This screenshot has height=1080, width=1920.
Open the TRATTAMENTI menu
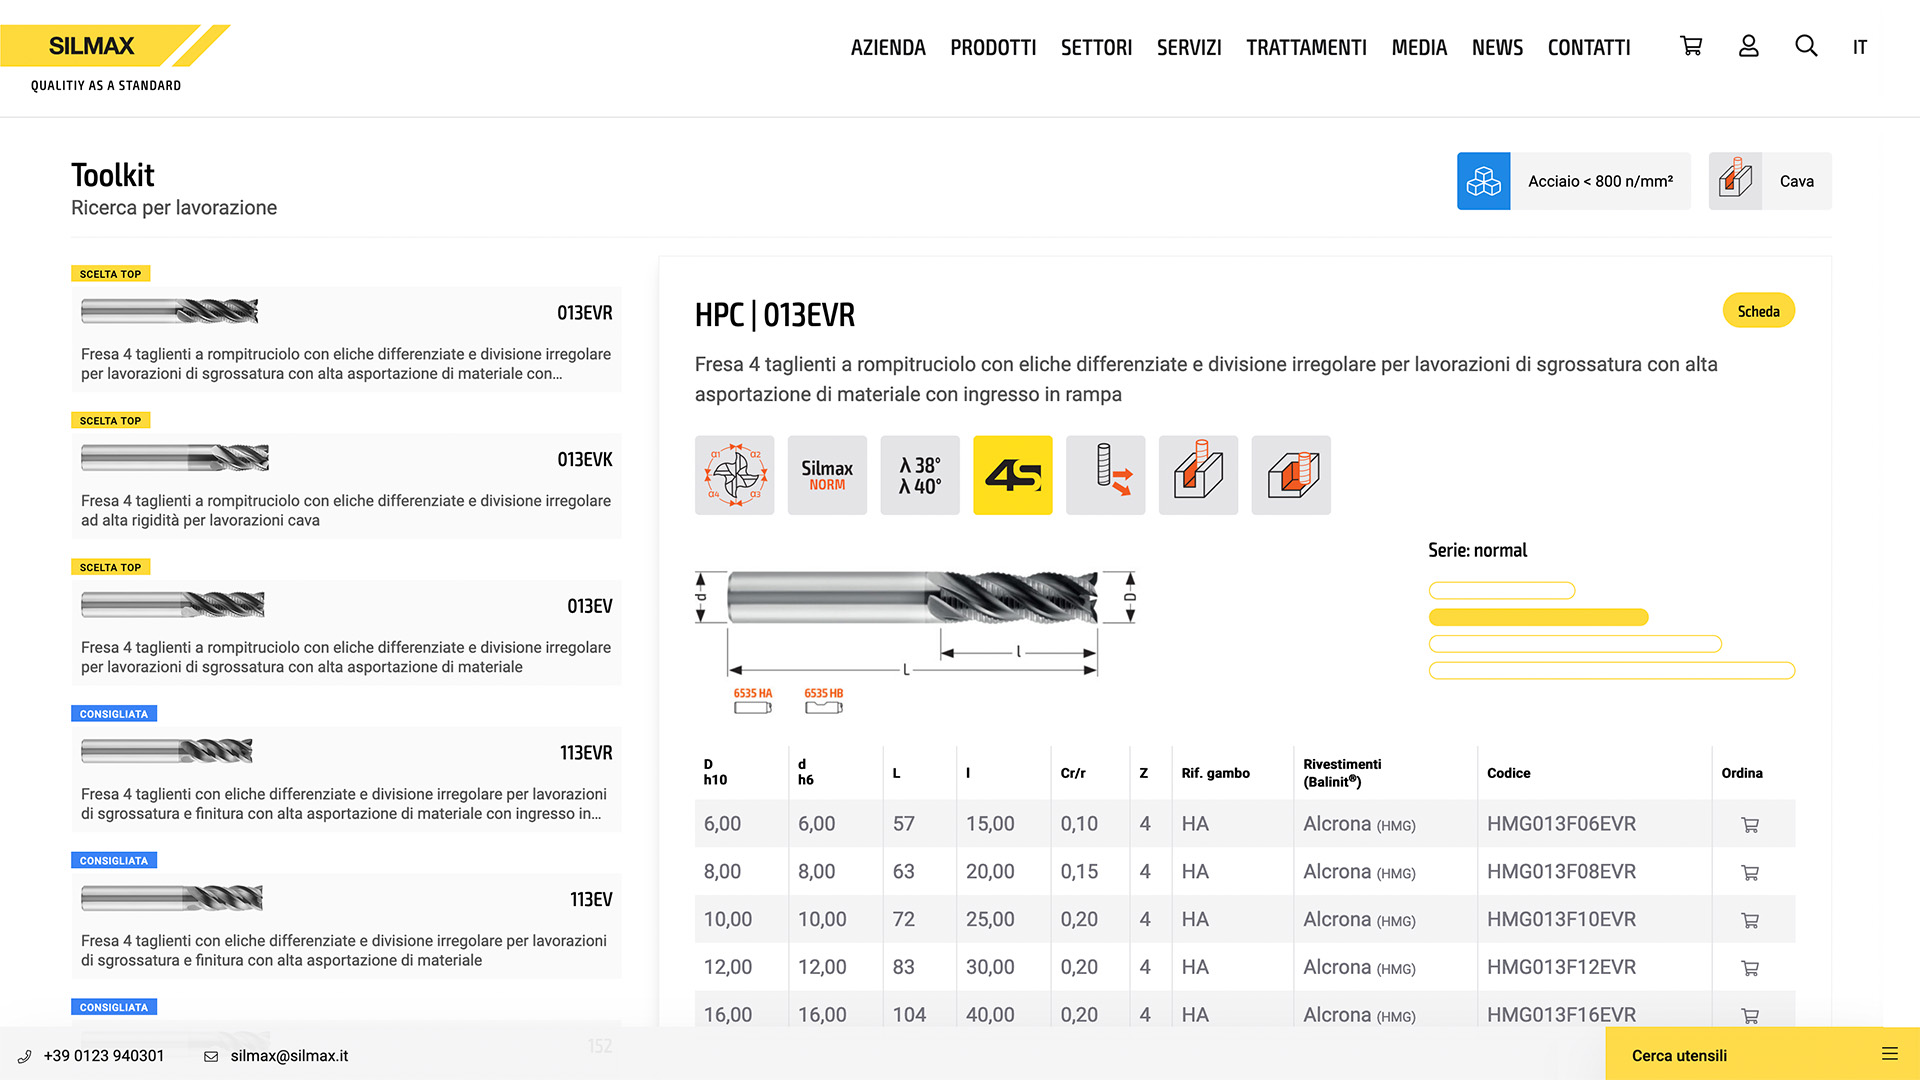tap(1306, 47)
